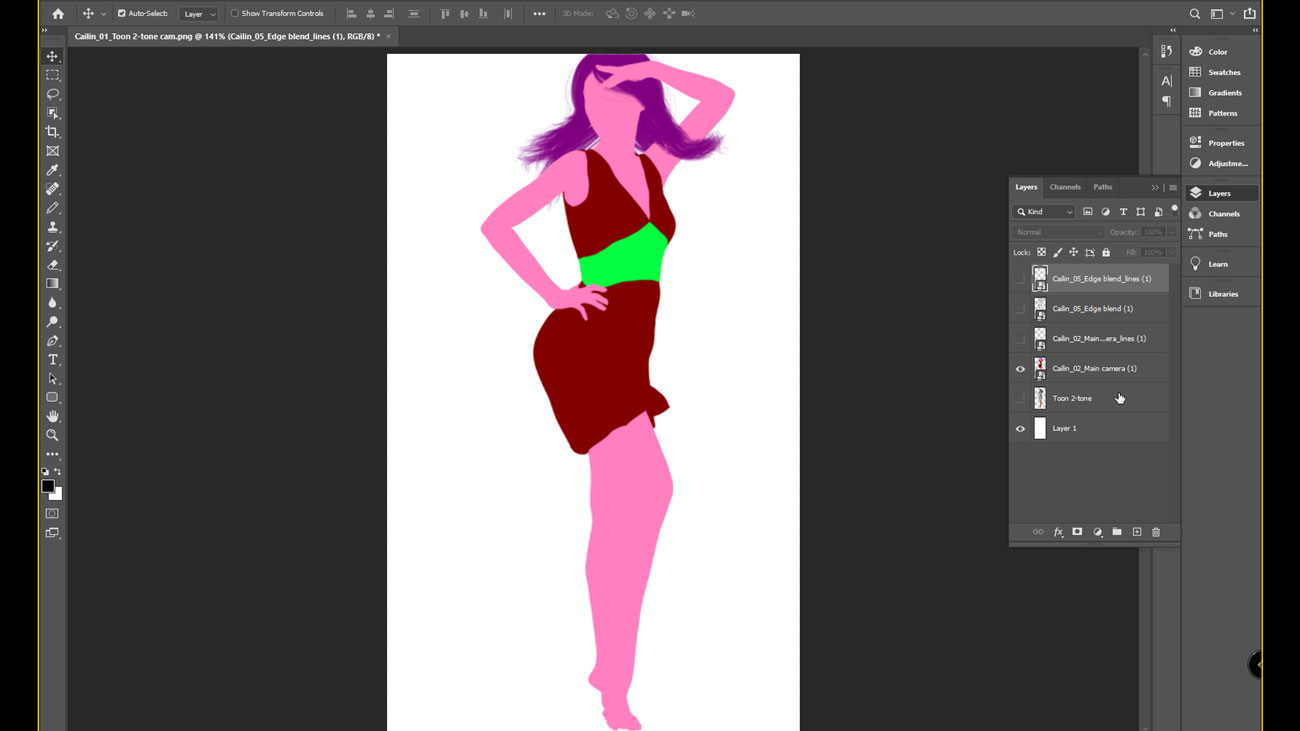Open the Edit Toolbar ellipsis in tools panel
The image size is (1300, 731).
pos(53,454)
